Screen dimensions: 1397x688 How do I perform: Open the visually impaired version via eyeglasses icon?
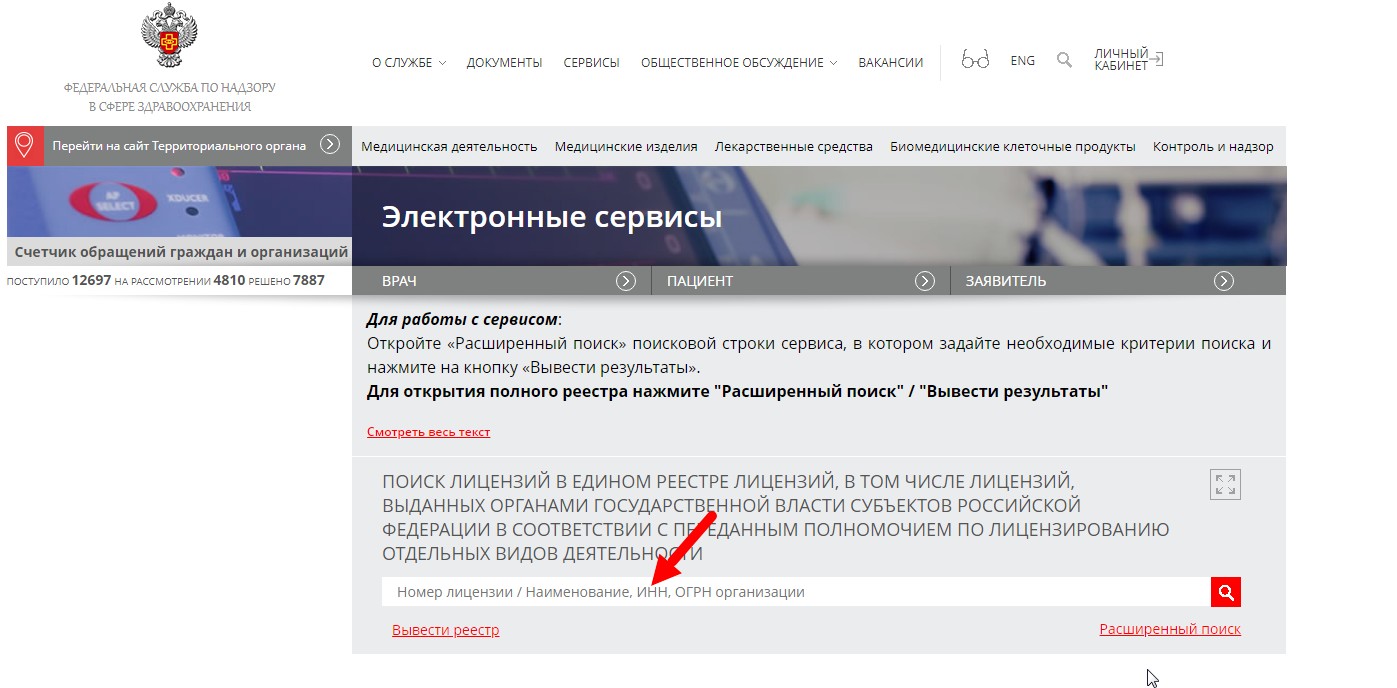pos(974,60)
